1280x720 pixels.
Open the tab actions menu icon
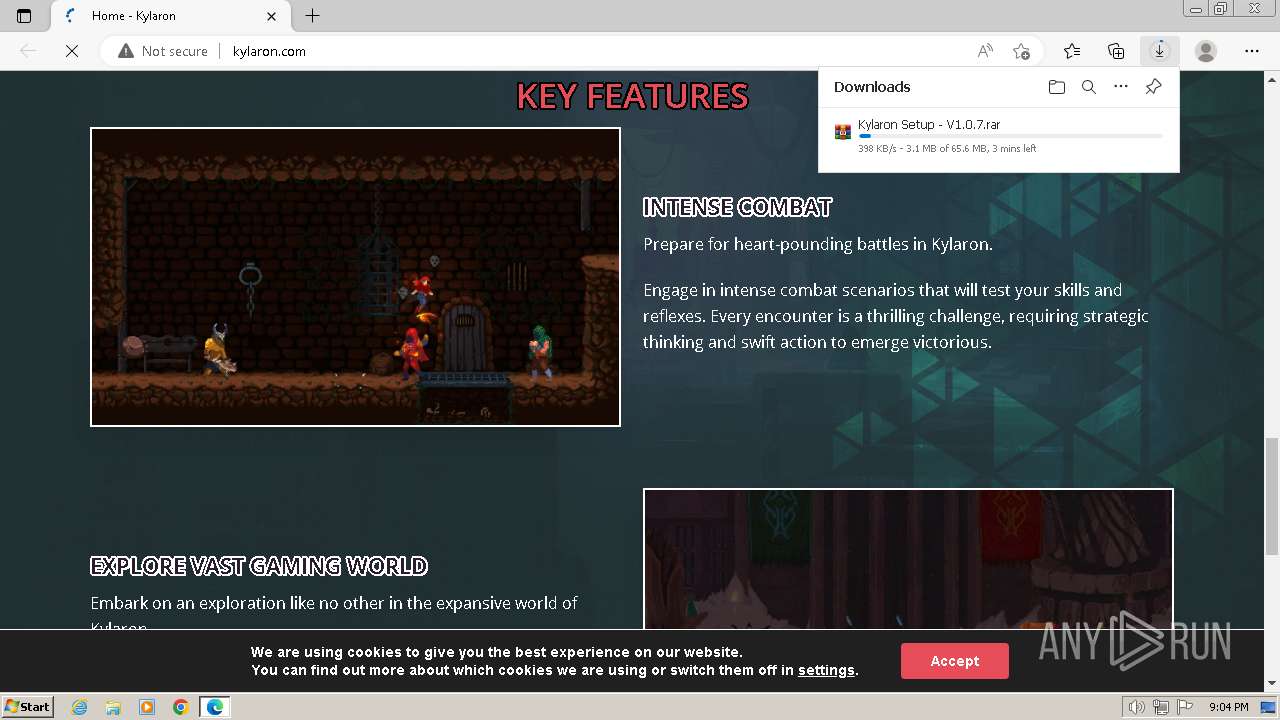(24, 16)
